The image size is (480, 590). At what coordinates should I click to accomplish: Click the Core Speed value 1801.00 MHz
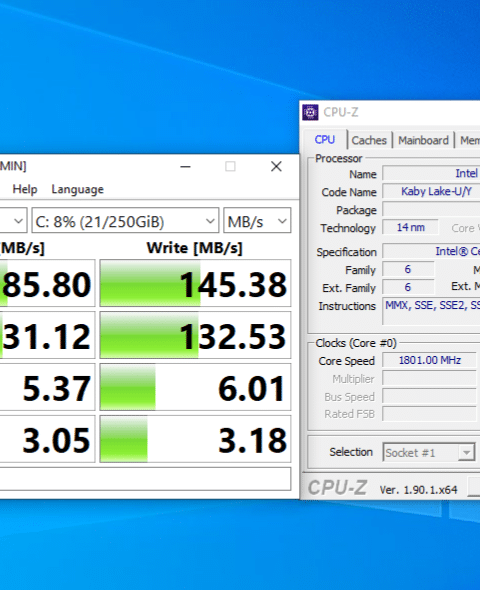430,360
